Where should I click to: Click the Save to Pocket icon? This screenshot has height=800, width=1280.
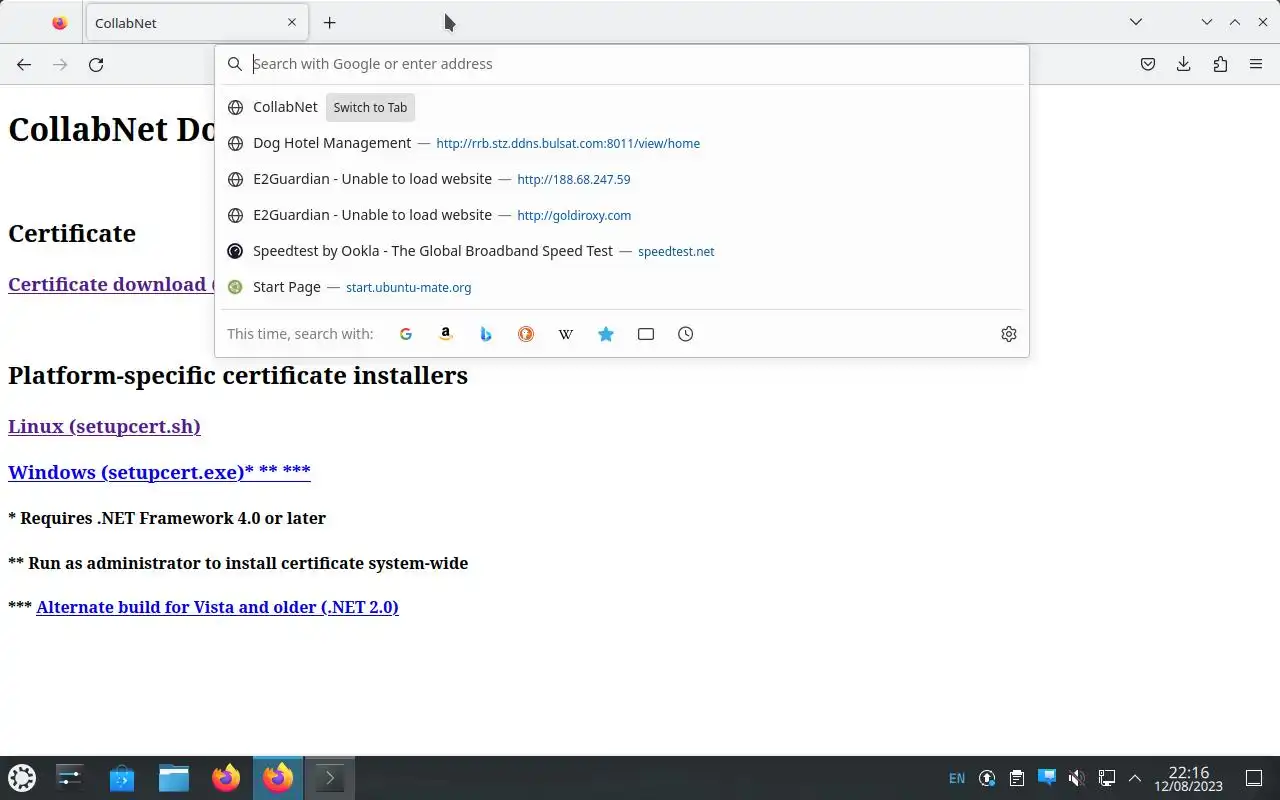1148,64
